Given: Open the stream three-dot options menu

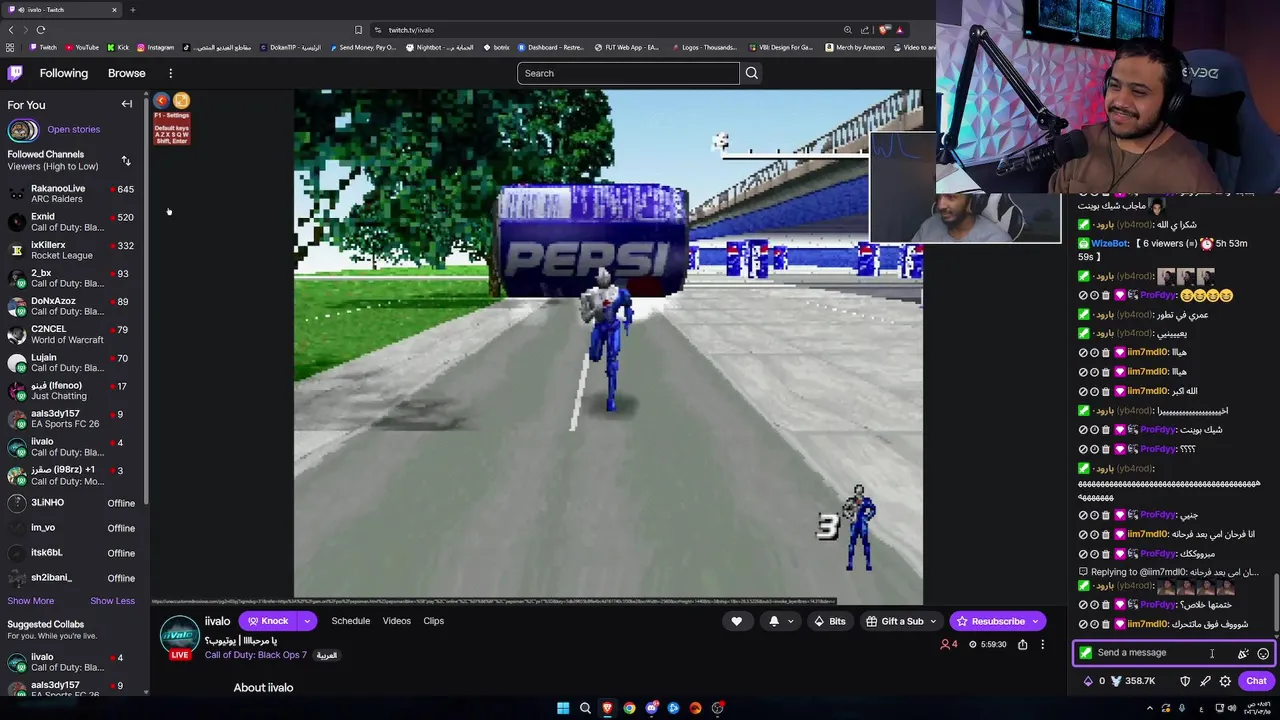Looking at the screenshot, I should point(1042,644).
